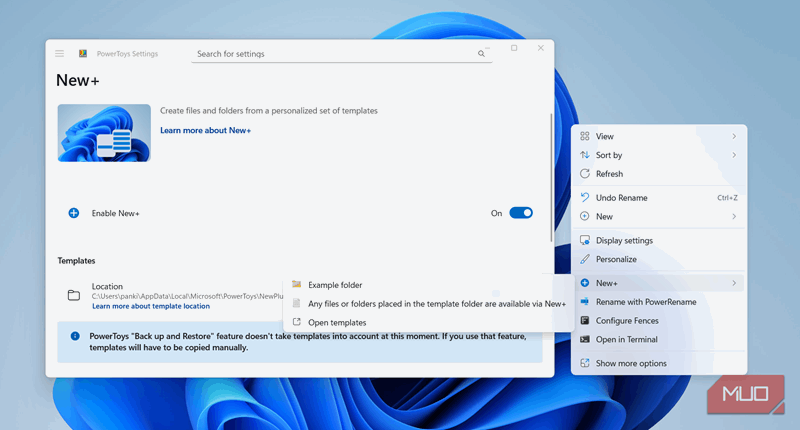Choose Undo Rename in context menu

[621, 198]
